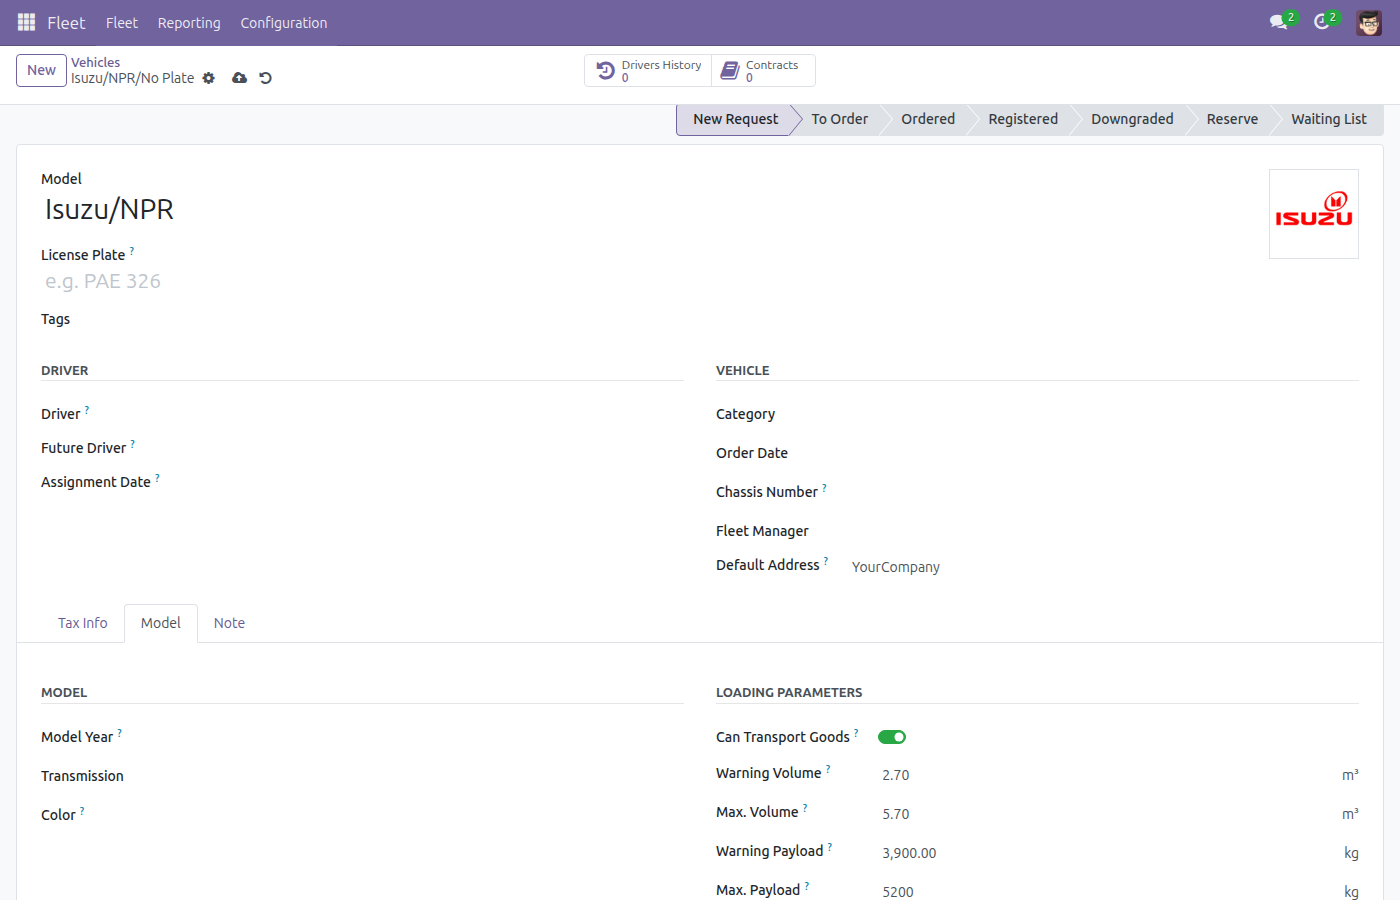Open Drivers History stat button
Image resolution: width=1400 pixels, height=900 pixels.
[648, 71]
